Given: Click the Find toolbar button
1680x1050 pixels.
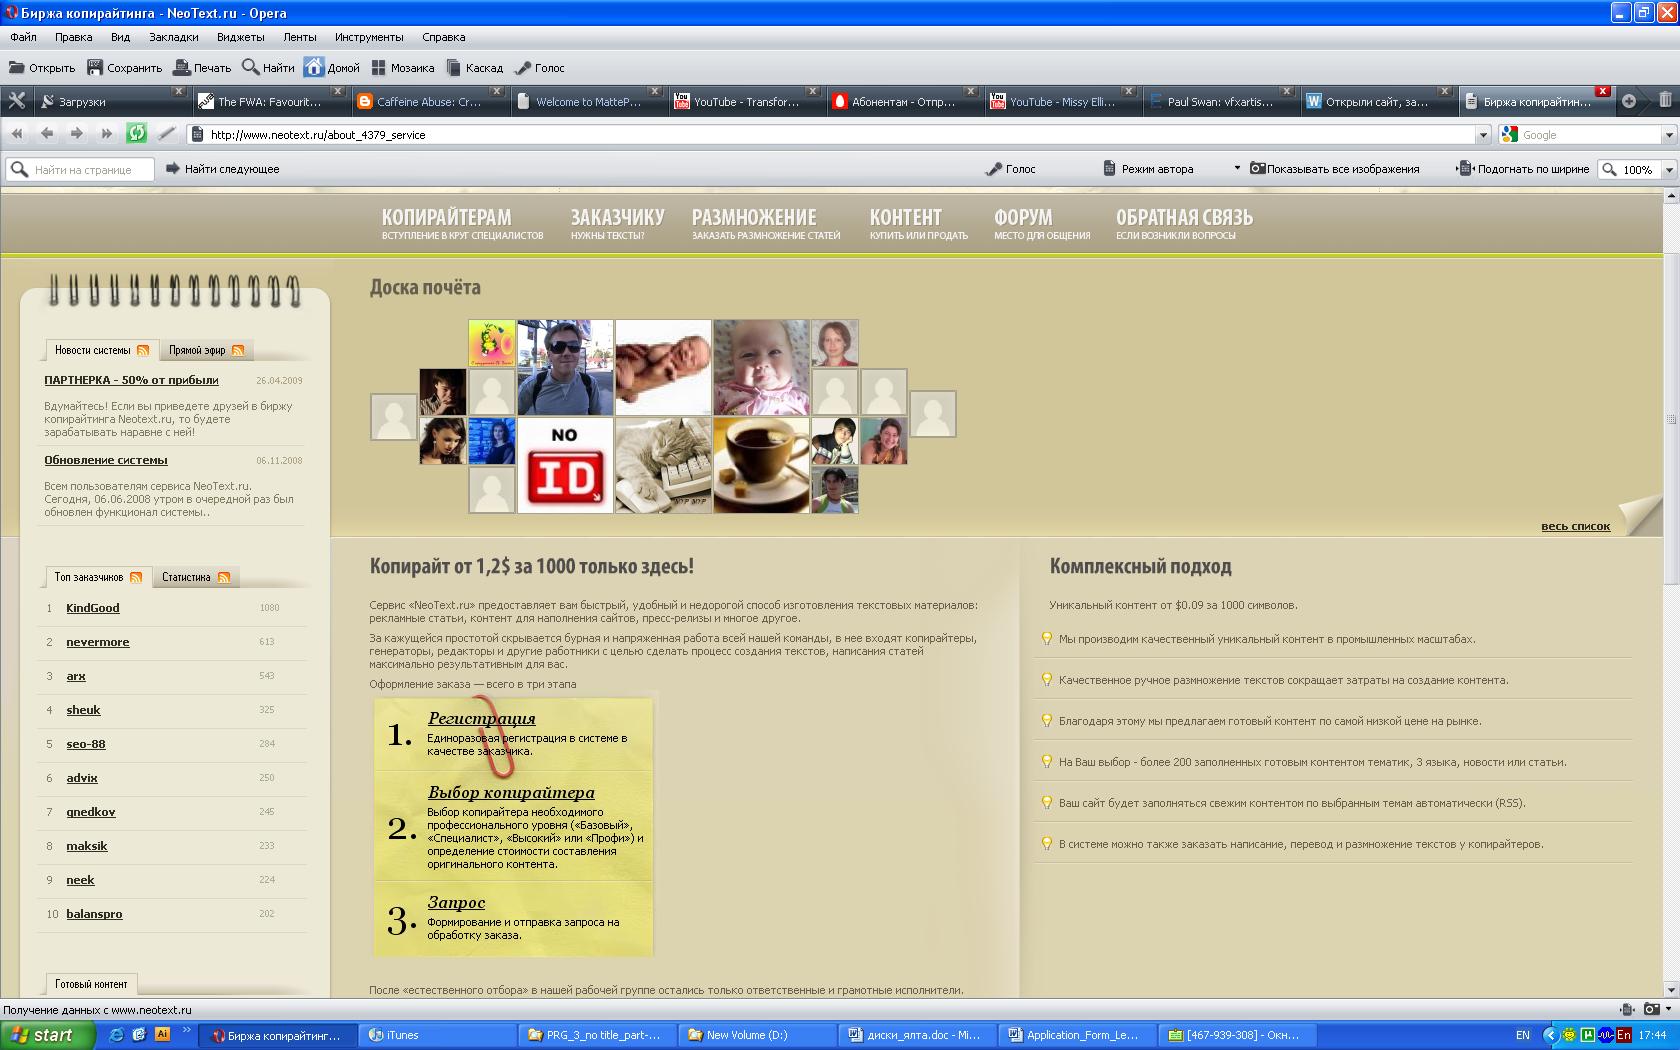Looking at the screenshot, I should tap(268, 68).
